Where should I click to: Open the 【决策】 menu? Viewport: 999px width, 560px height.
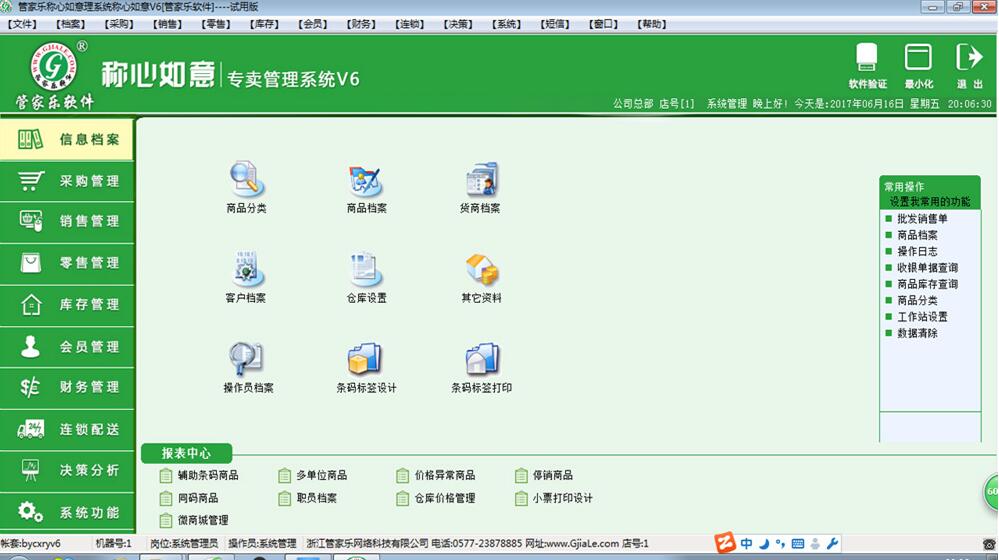(x=458, y=24)
